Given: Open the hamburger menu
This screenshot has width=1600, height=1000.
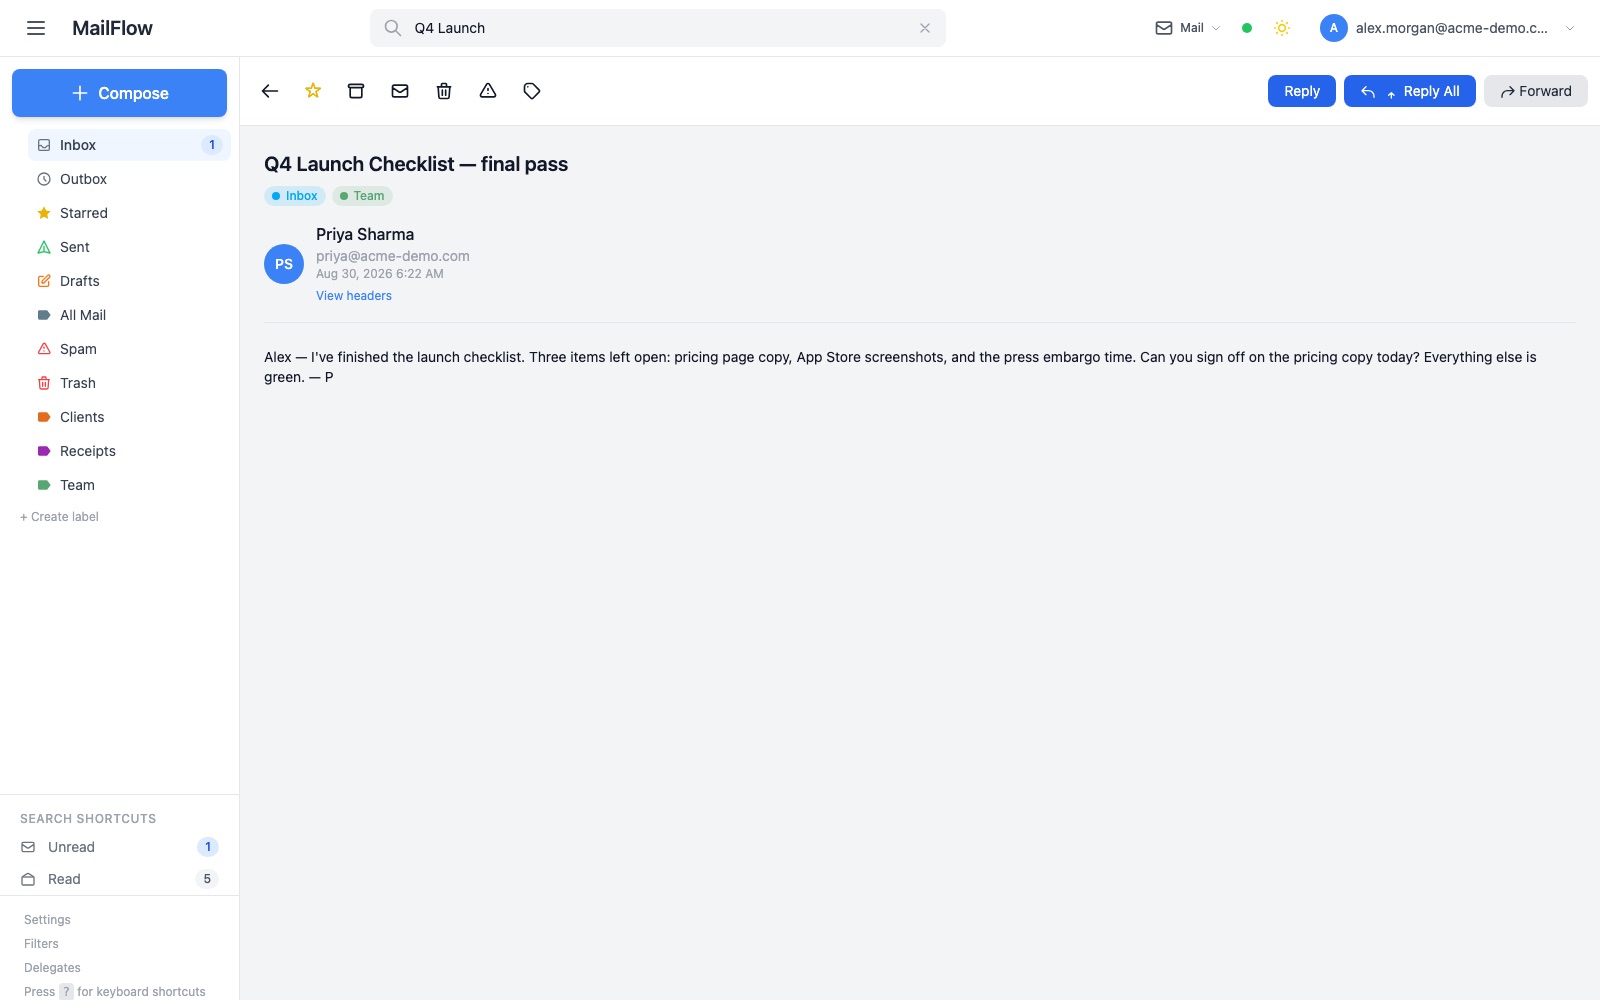Looking at the screenshot, I should pyautogui.click(x=36, y=28).
